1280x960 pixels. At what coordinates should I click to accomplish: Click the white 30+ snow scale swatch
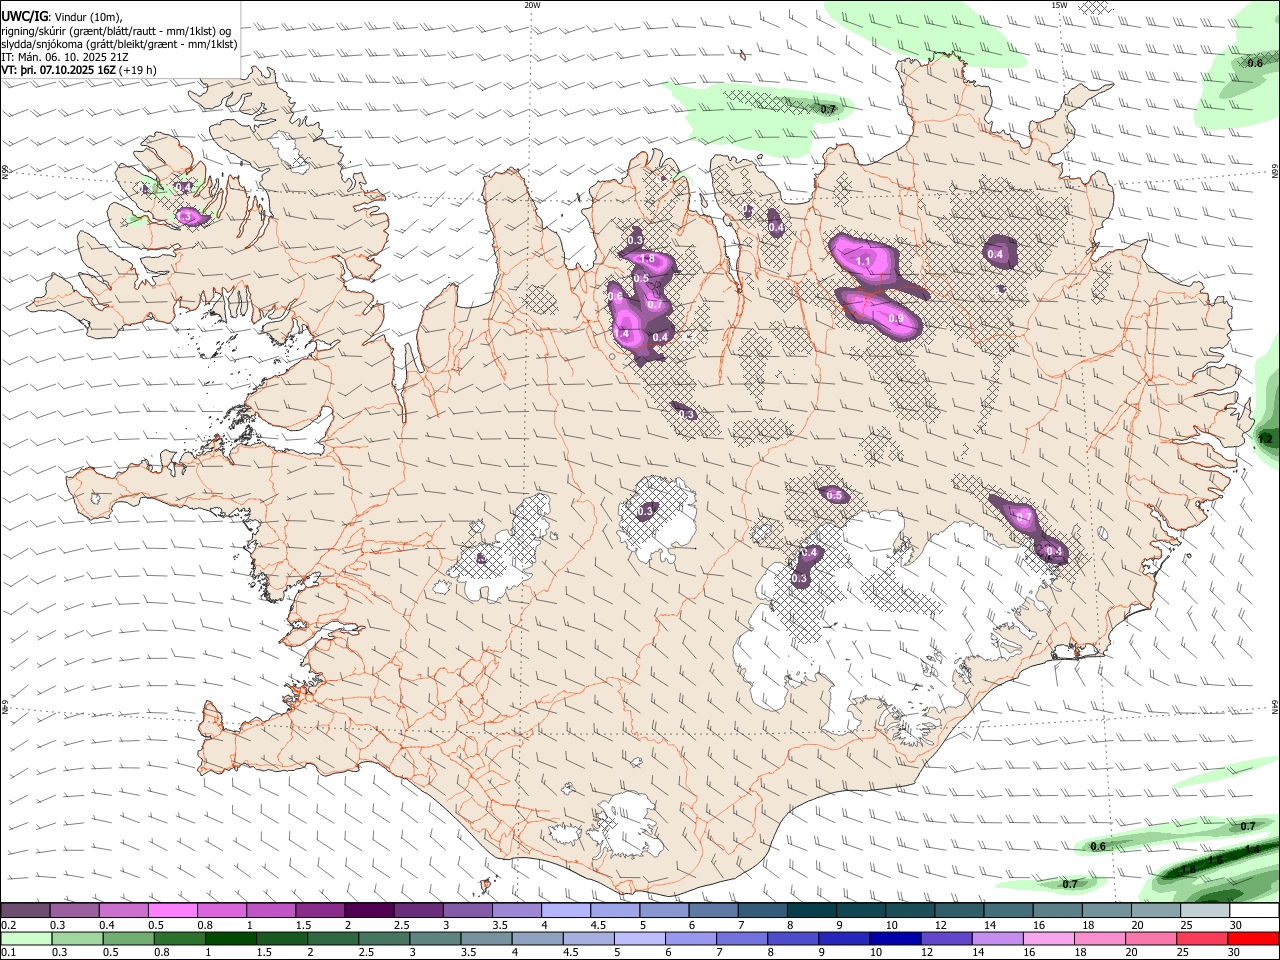click(x=1255, y=911)
